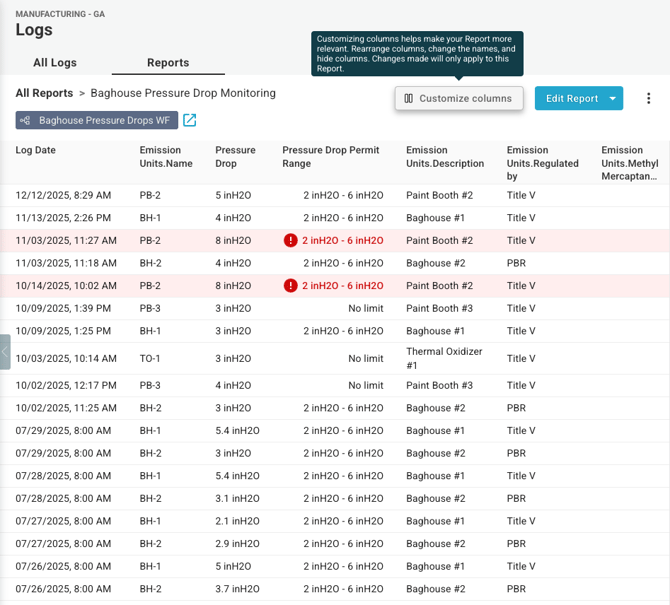This screenshot has width=670, height=605.
Task: Go back to All Reports breadcrumb
Action: coord(44,93)
